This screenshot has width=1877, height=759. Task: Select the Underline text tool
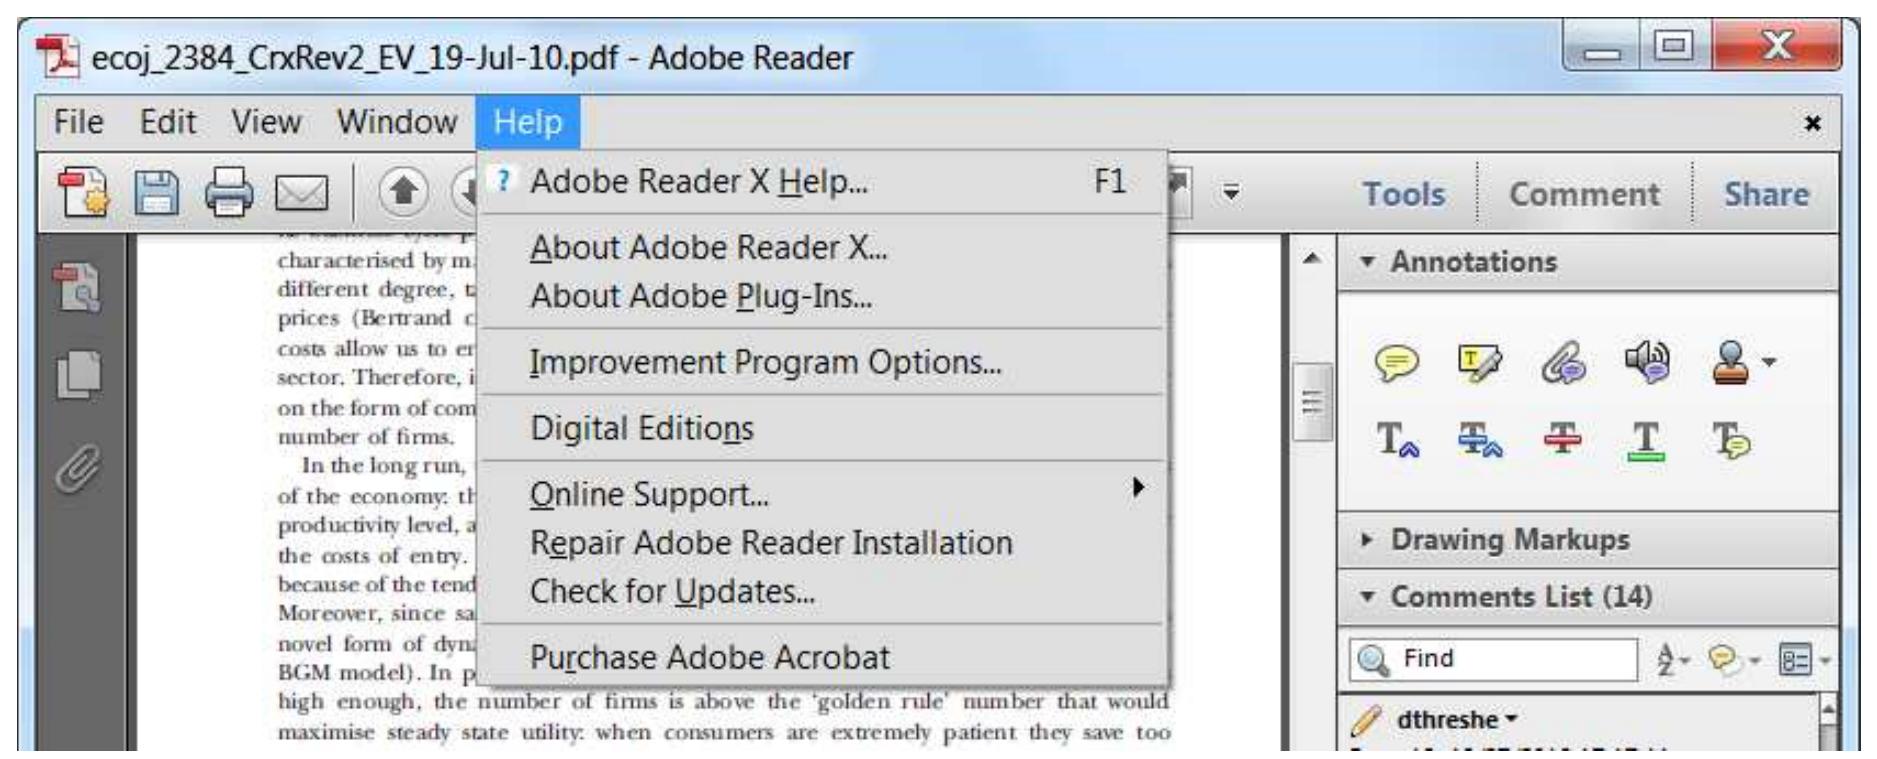pos(1648,441)
